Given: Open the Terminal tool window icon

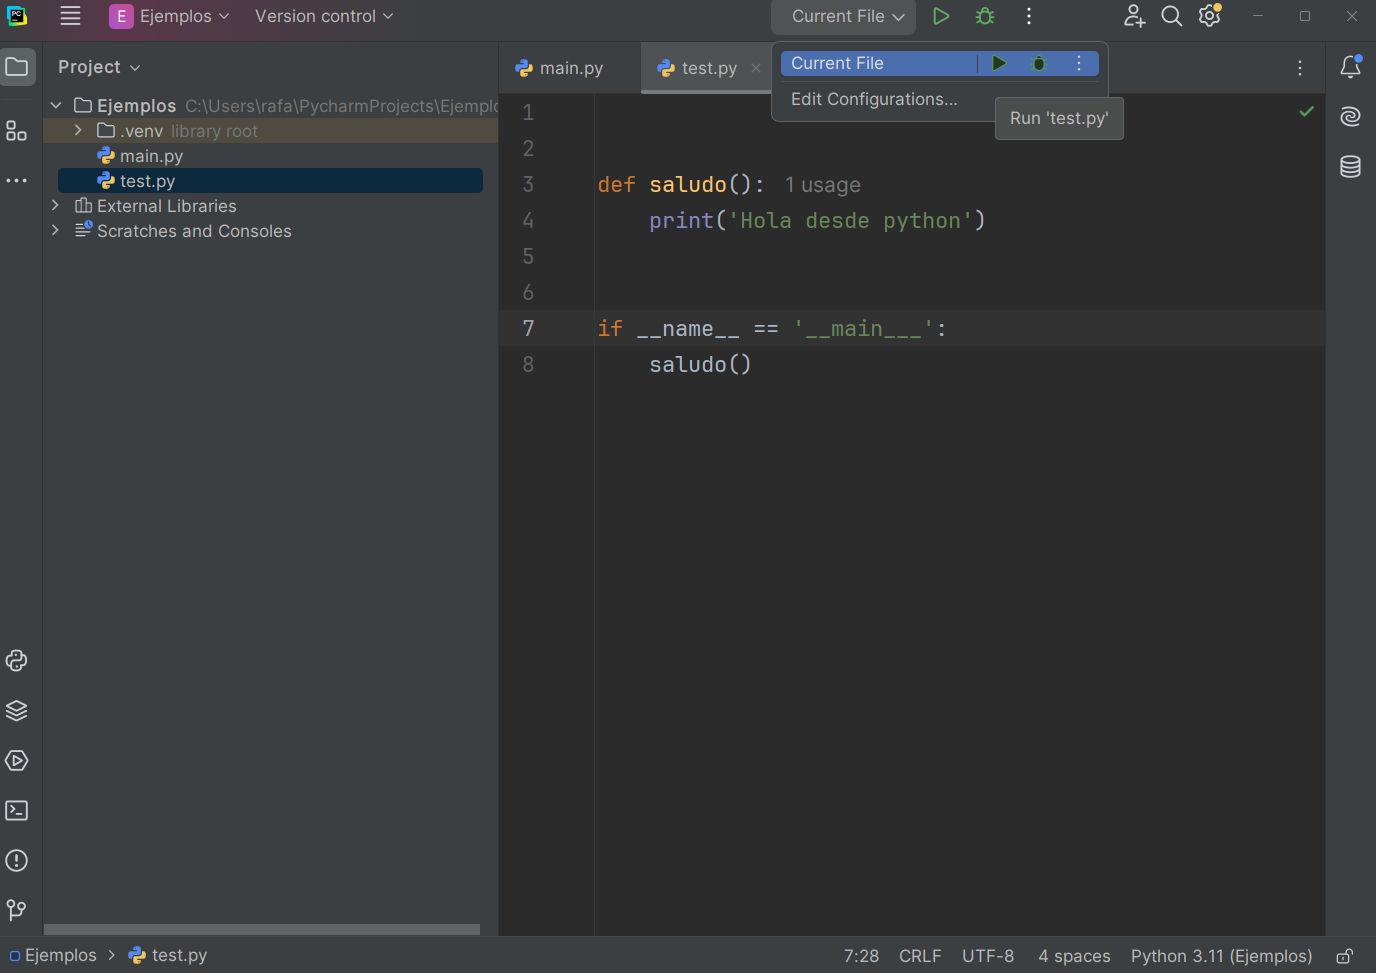Looking at the screenshot, I should point(16,810).
